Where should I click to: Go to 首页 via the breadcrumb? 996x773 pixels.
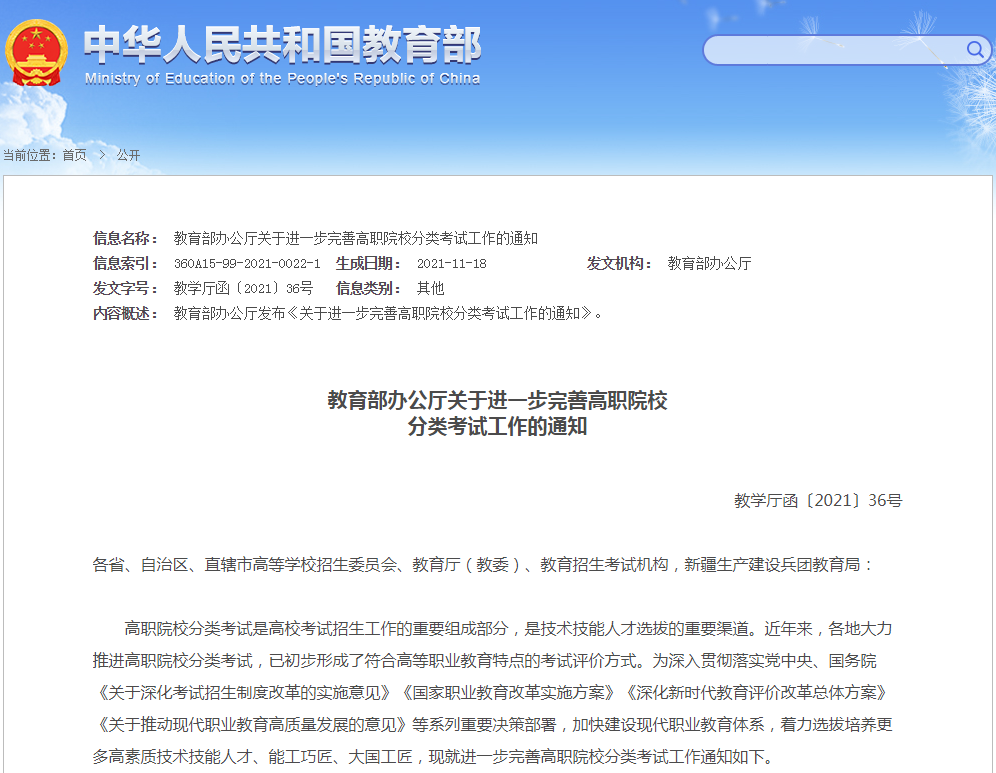(74, 155)
